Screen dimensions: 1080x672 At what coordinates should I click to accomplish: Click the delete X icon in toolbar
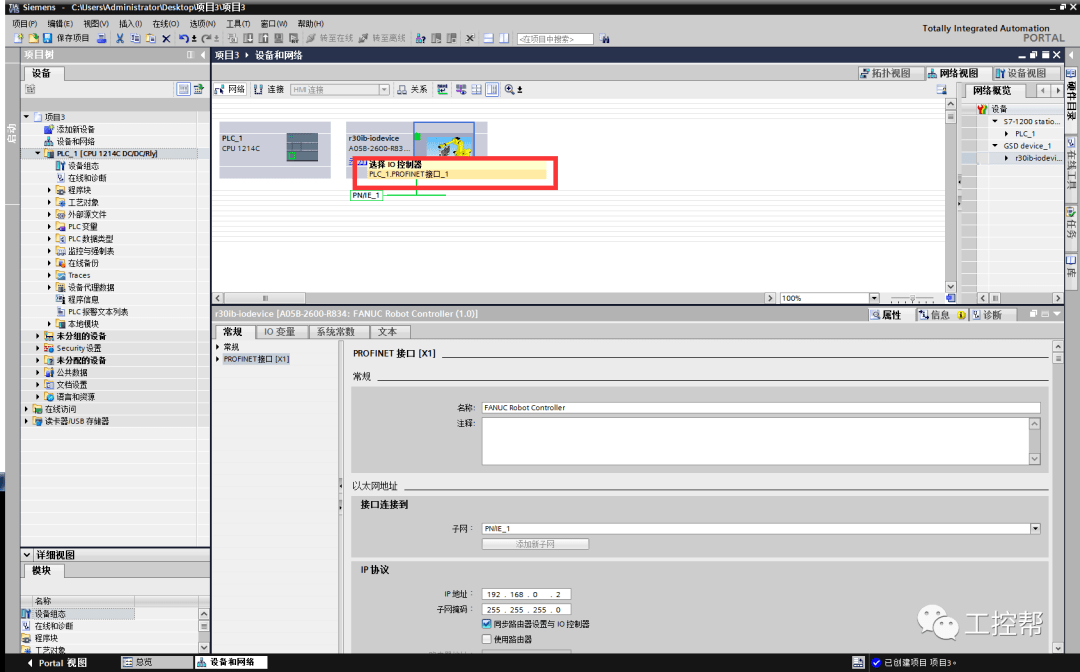[166, 39]
